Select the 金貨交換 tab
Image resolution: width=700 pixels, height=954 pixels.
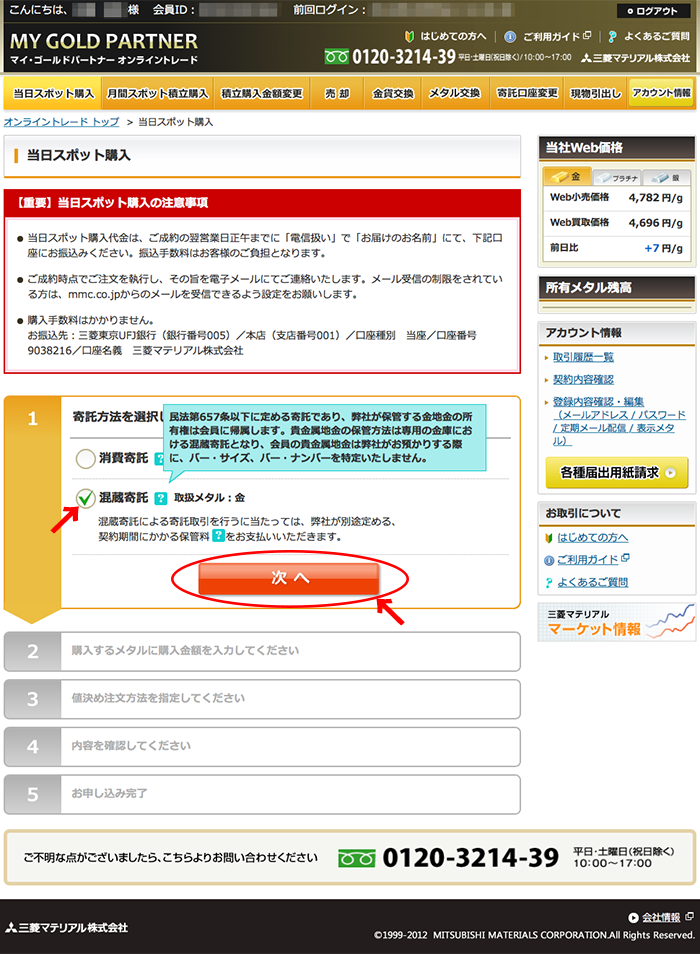point(393,93)
